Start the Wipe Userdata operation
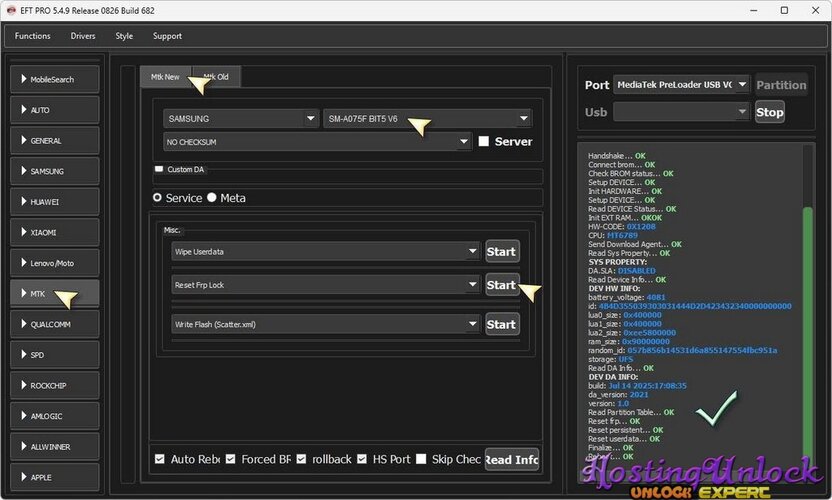 501,252
